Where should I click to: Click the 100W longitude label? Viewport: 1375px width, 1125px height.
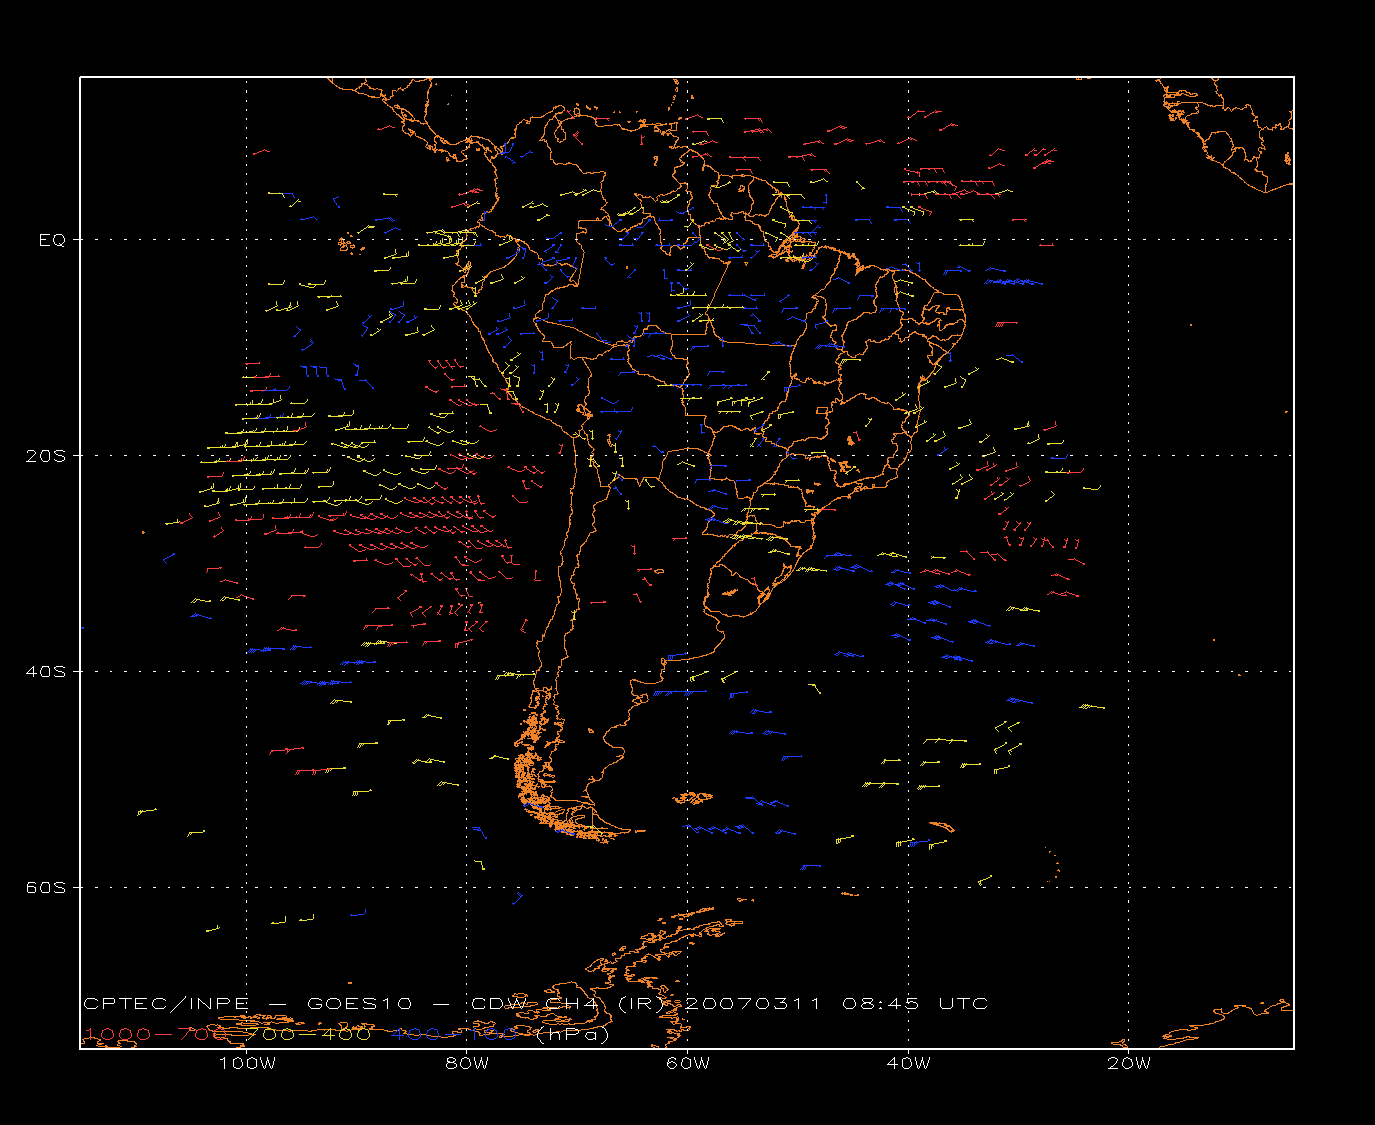click(247, 1063)
